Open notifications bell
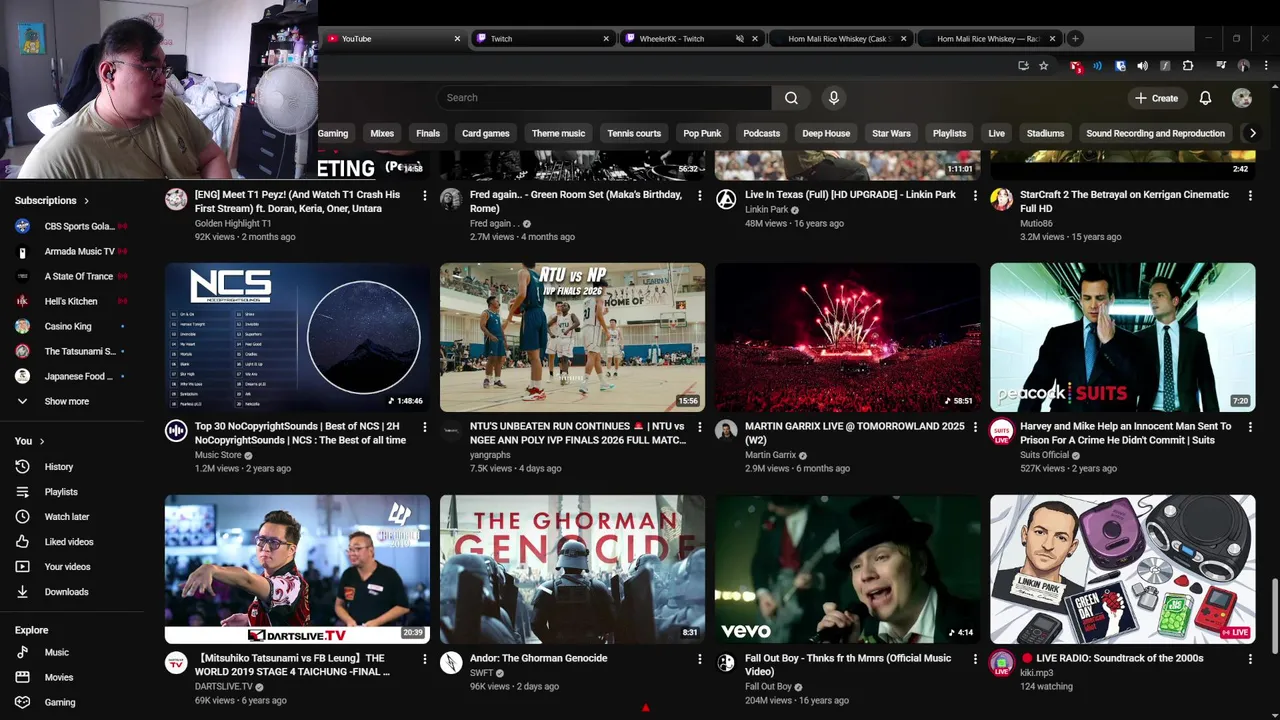The image size is (1280, 720). [x=1205, y=98]
